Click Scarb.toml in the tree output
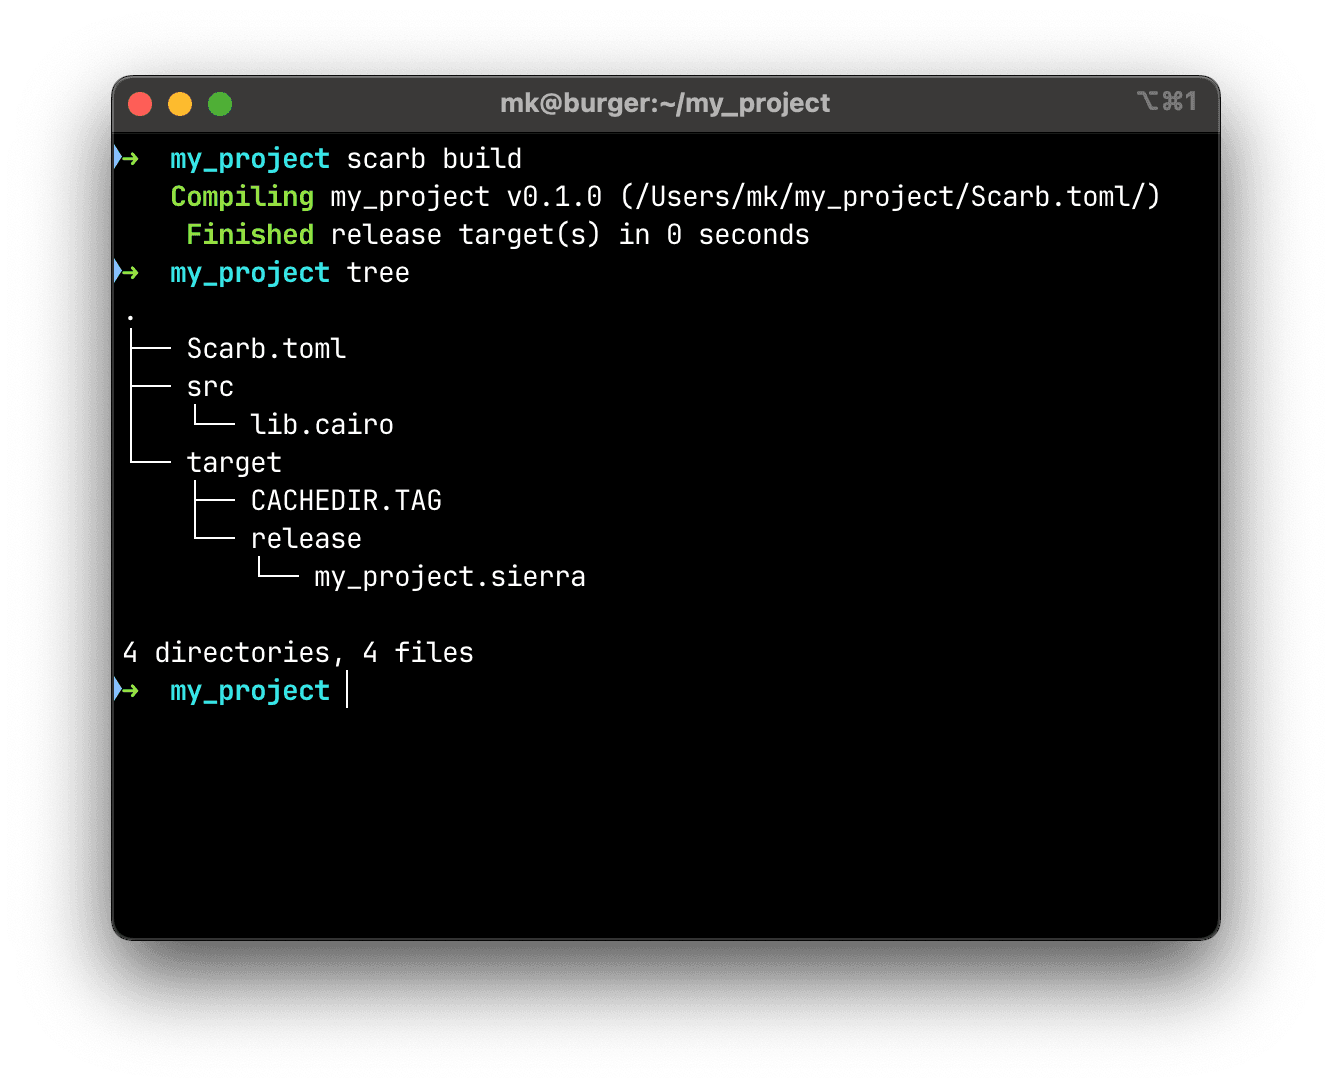 pyautogui.click(x=266, y=349)
